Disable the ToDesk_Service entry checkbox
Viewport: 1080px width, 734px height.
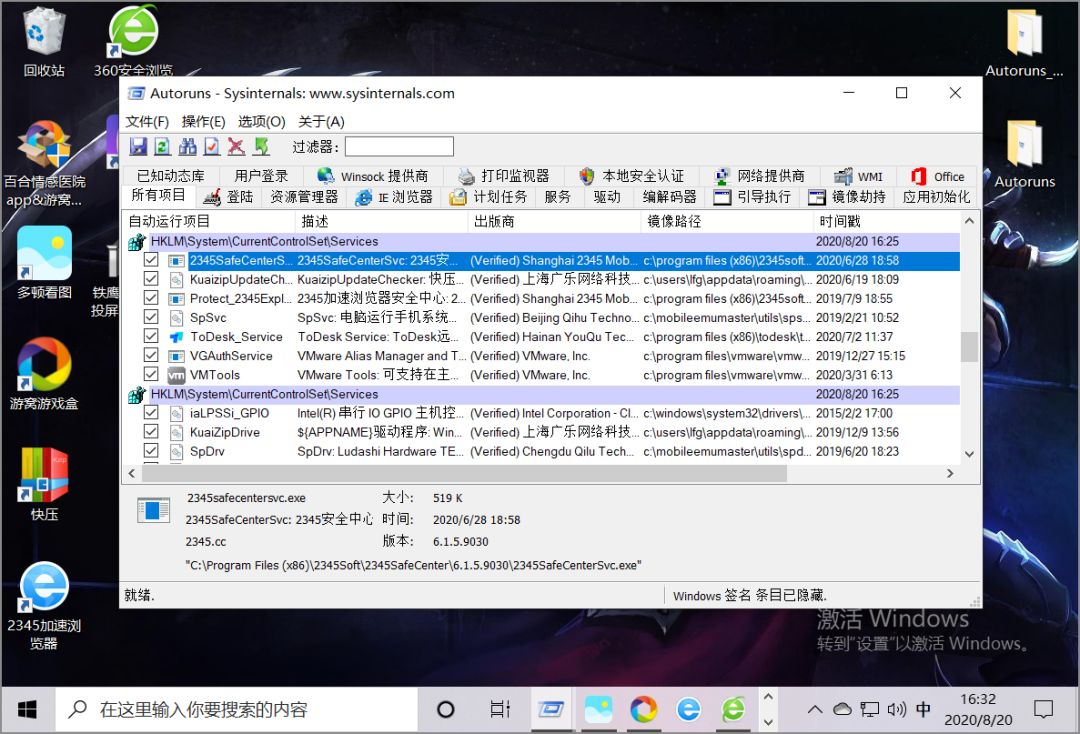point(151,336)
